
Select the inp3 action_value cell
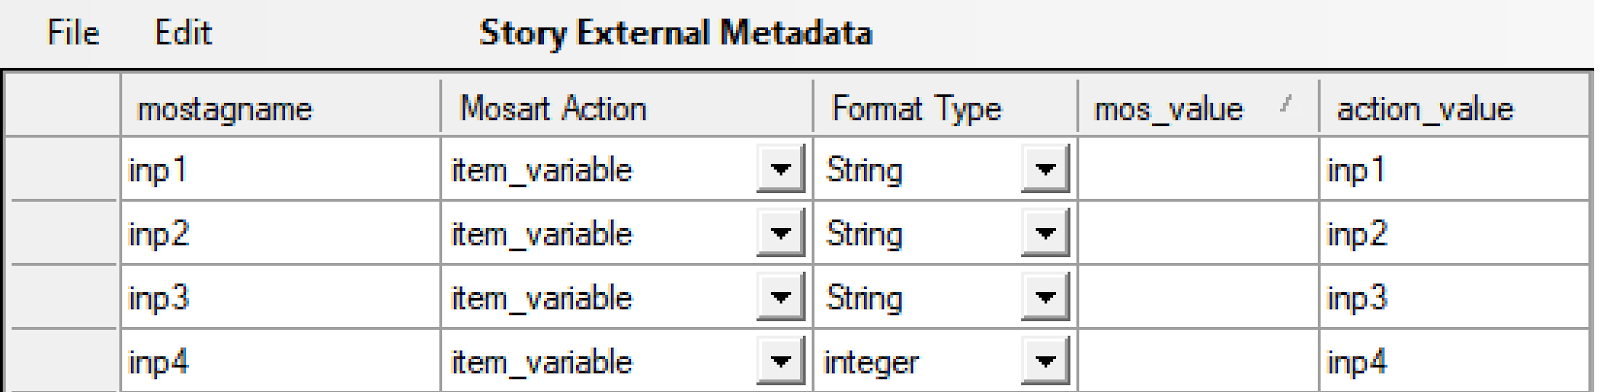point(1454,297)
